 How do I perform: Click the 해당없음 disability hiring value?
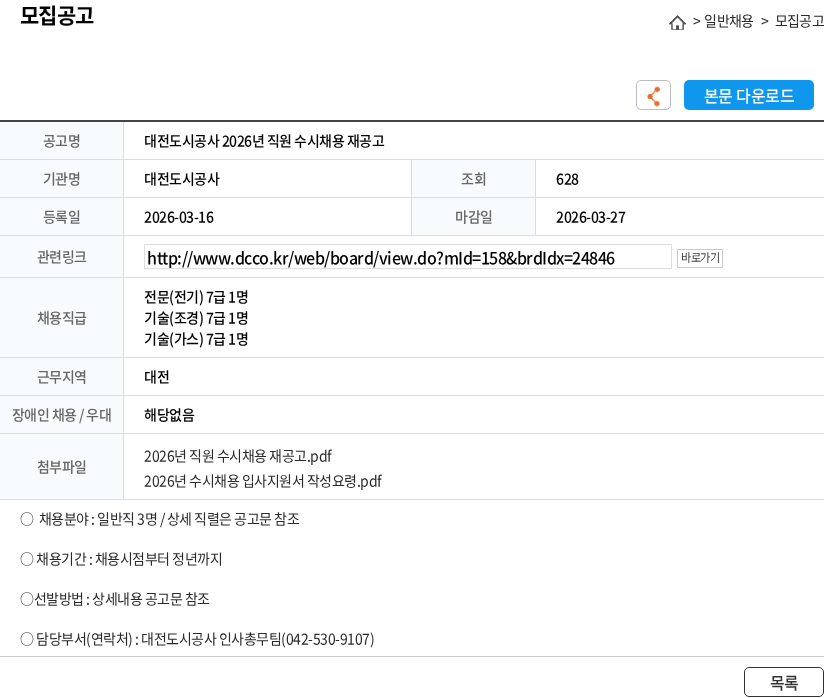coord(169,415)
